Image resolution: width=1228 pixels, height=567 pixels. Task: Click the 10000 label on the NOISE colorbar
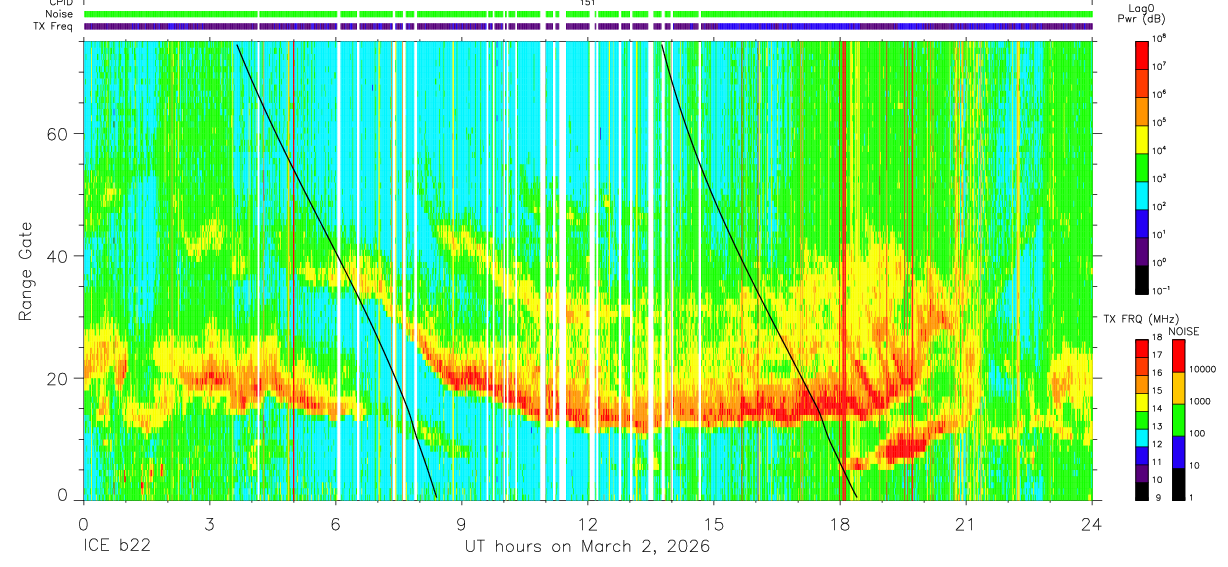coord(1204,370)
